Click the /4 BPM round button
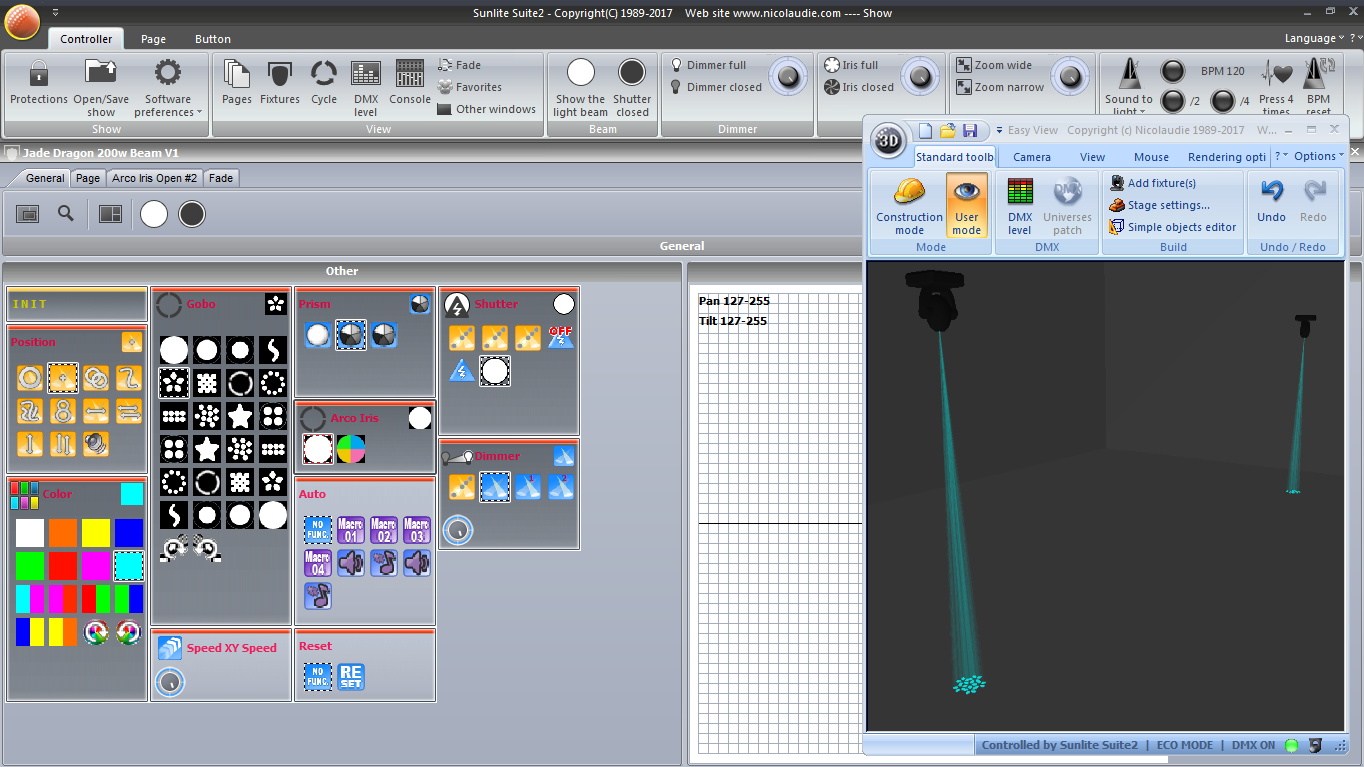This screenshot has height=767, width=1364. (1223, 100)
